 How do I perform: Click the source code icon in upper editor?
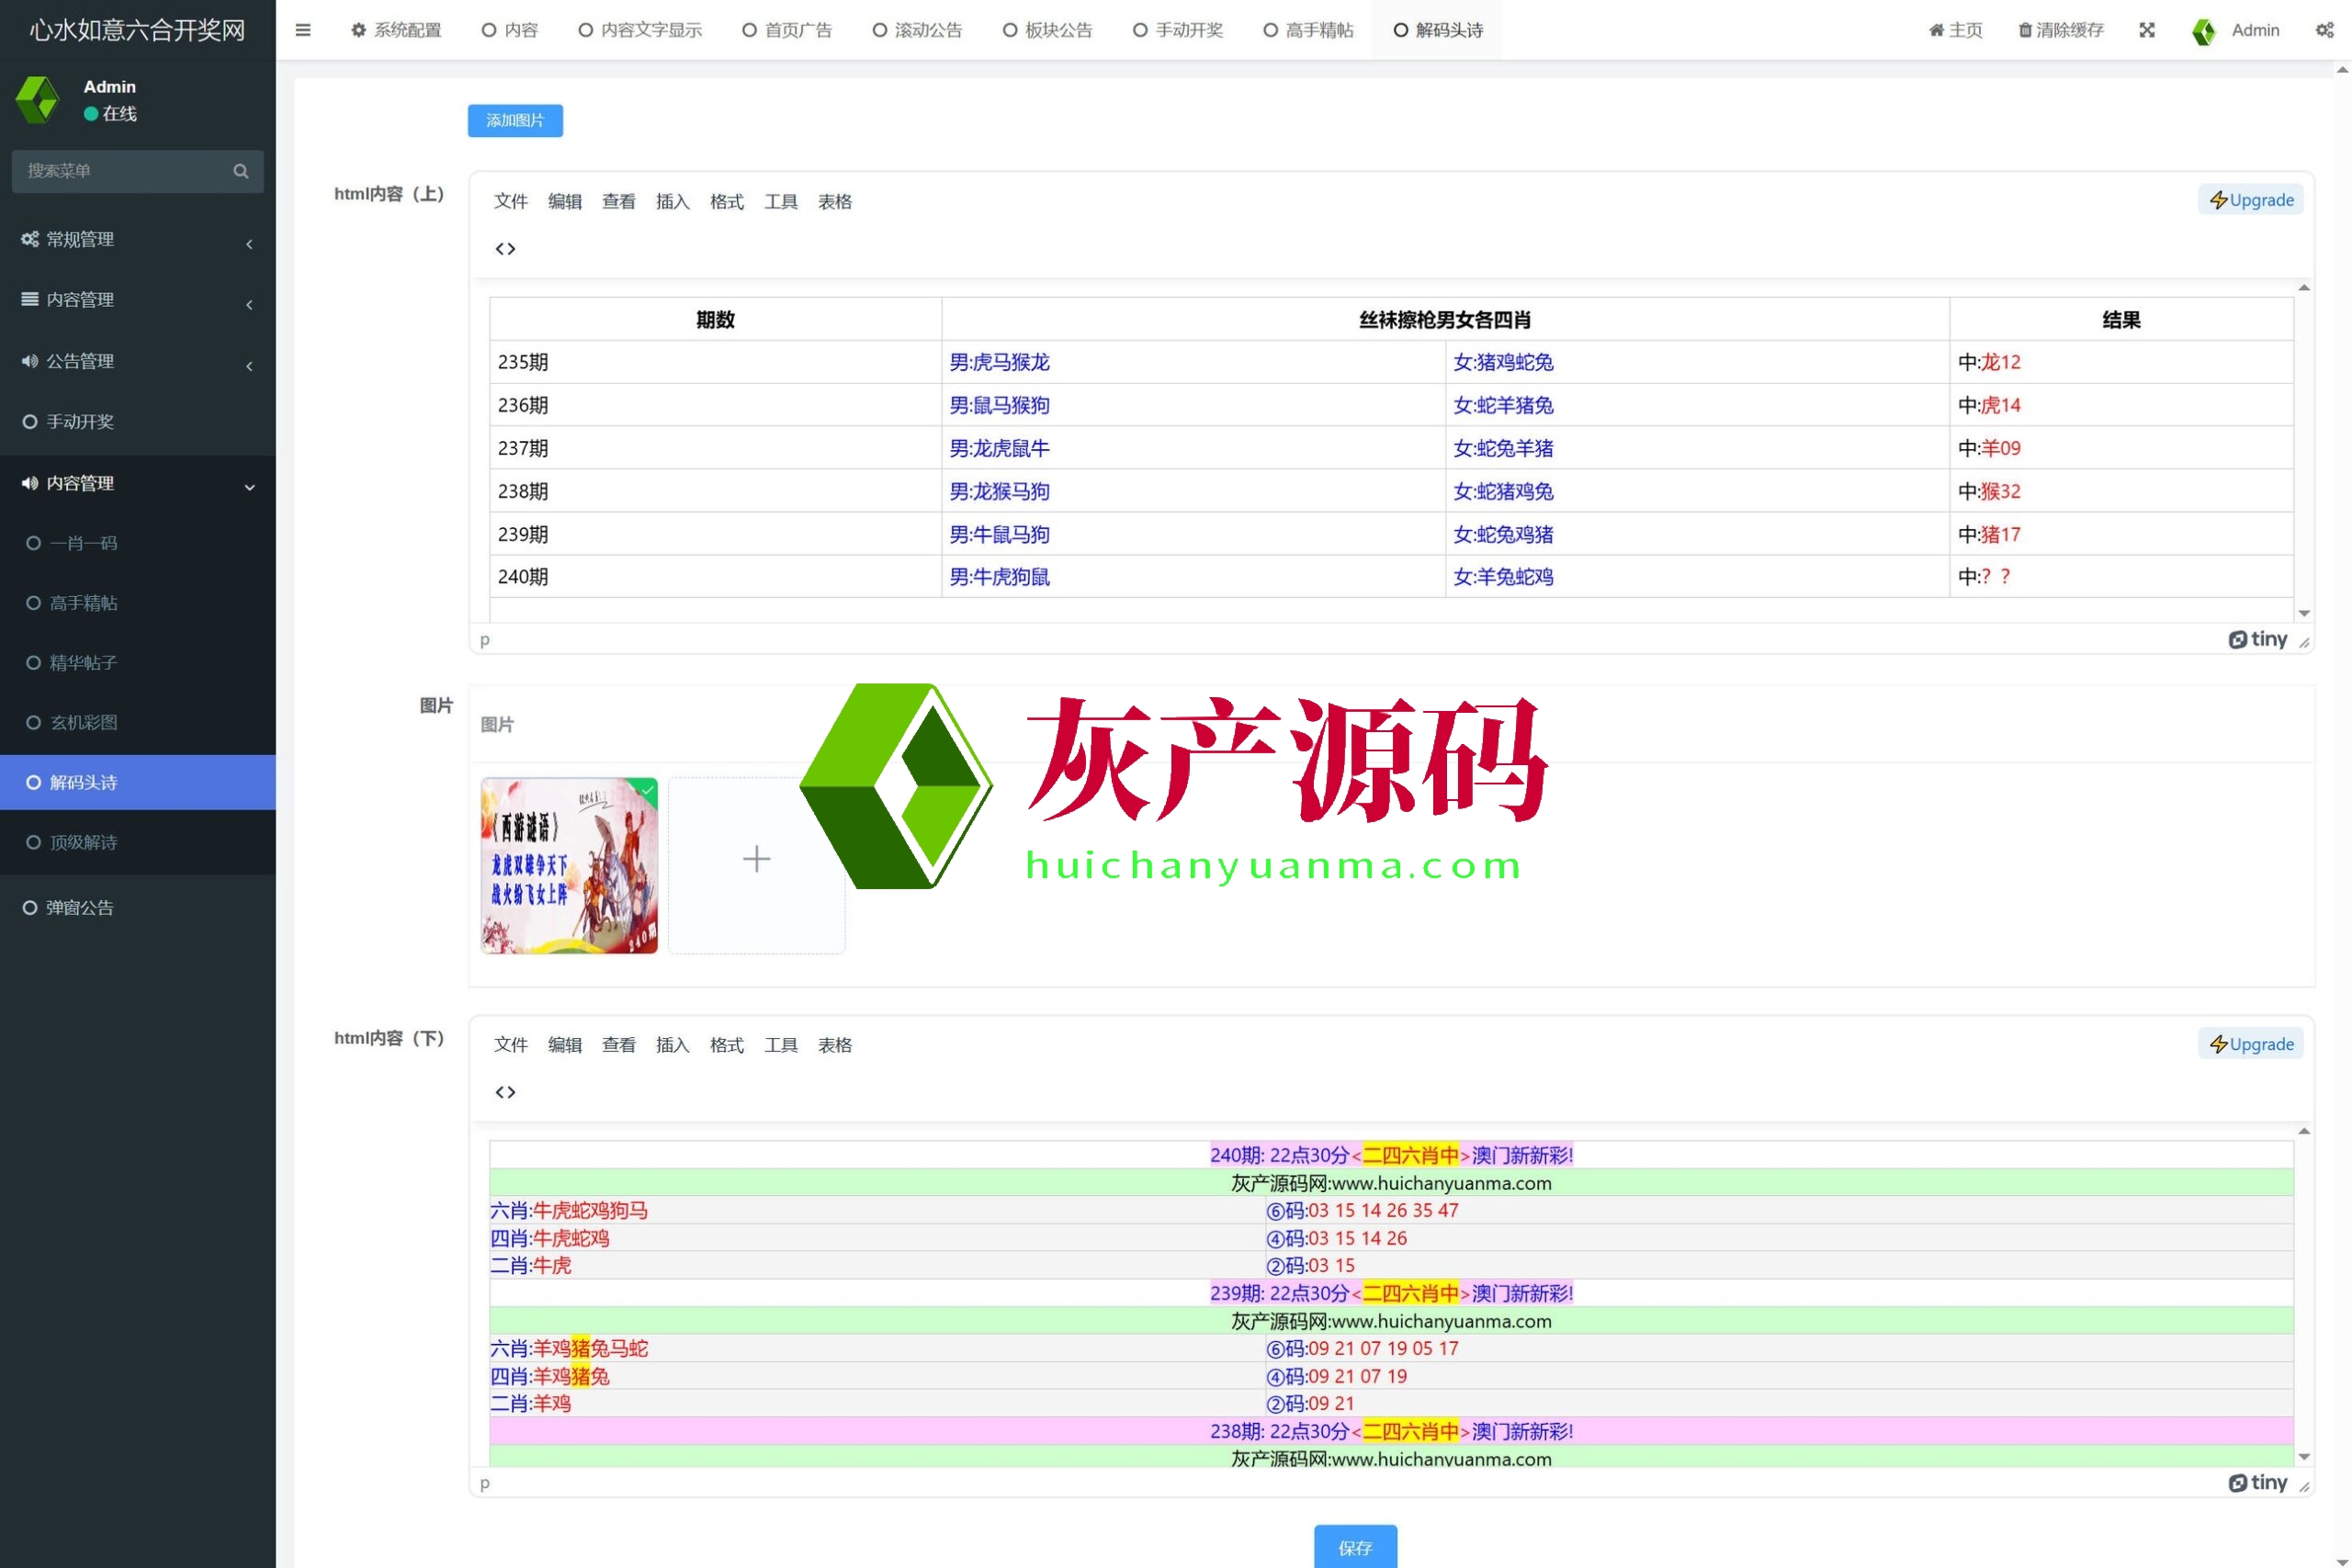pyautogui.click(x=505, y=249)
